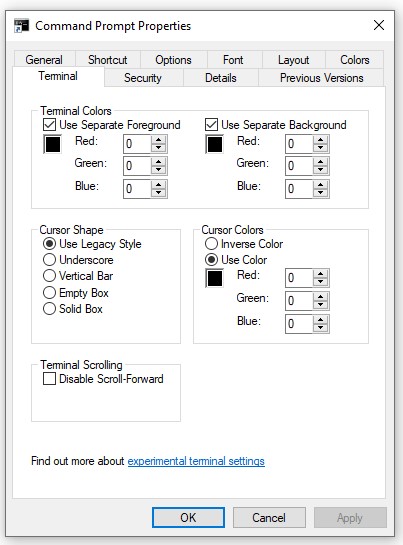Increase the foreground Red value with up arrow
403x545 pixels.
159,140
